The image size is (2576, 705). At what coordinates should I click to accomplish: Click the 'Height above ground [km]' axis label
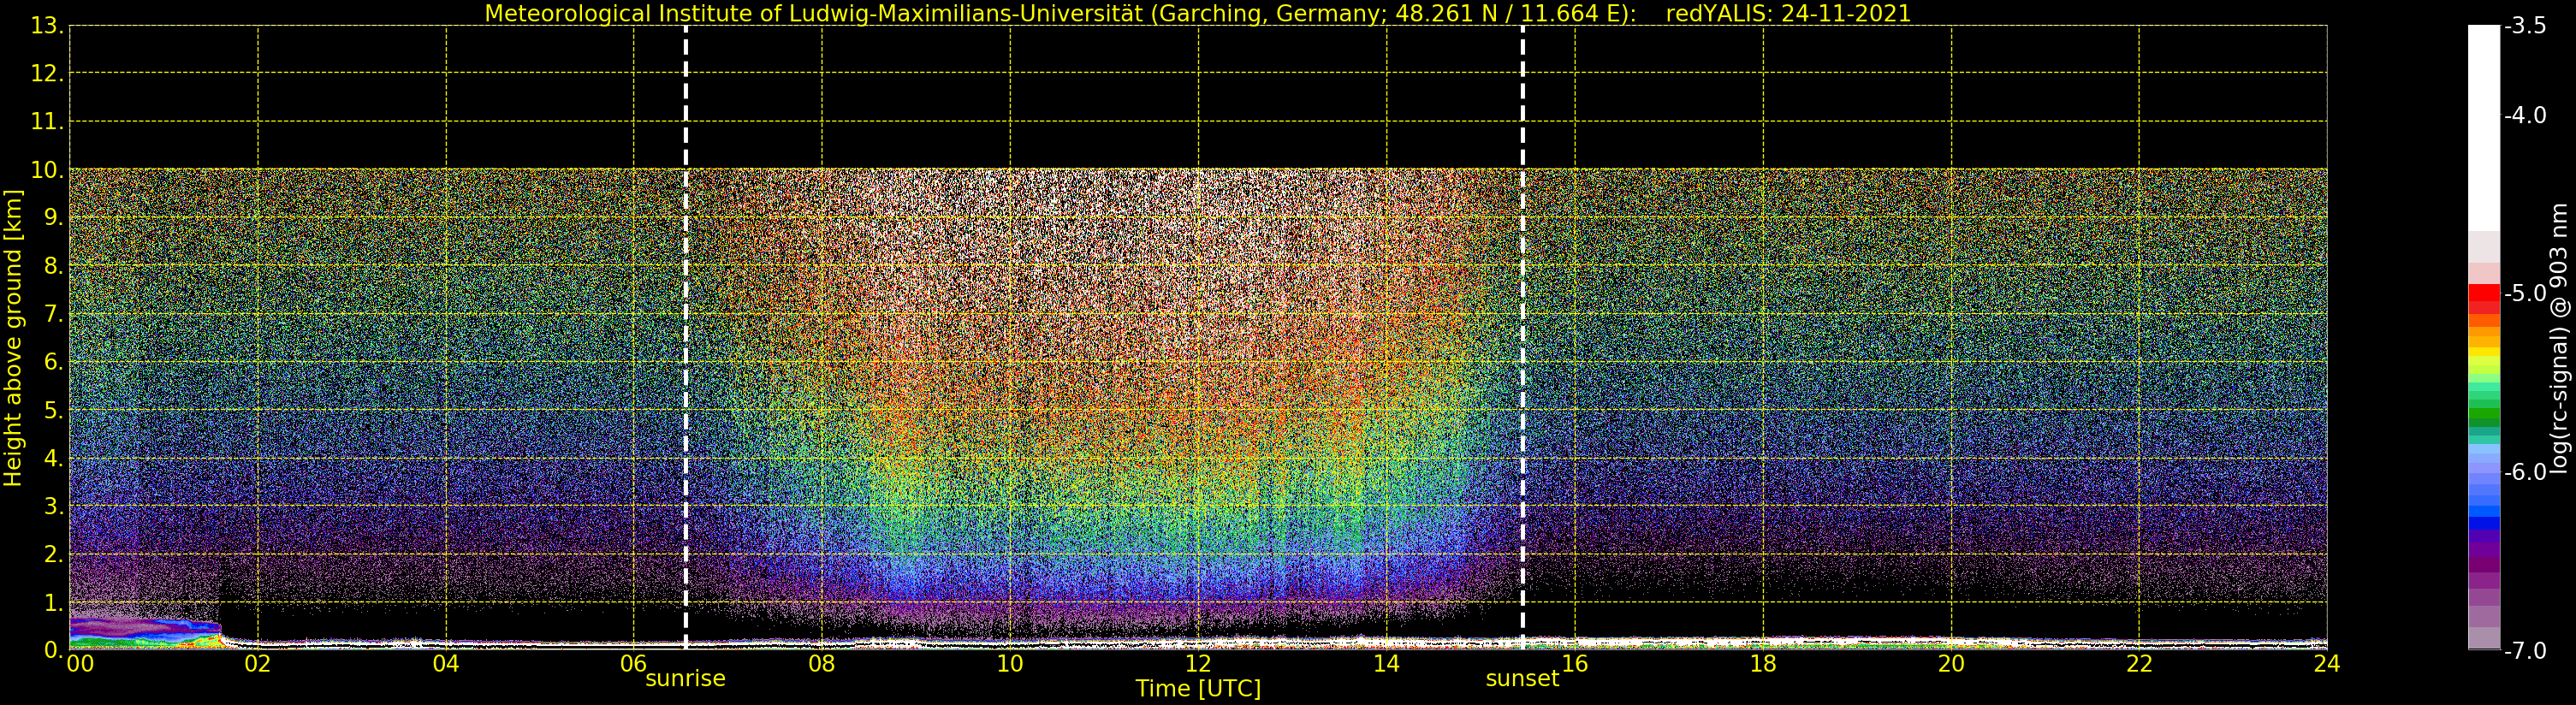click(x=13, y=338)
